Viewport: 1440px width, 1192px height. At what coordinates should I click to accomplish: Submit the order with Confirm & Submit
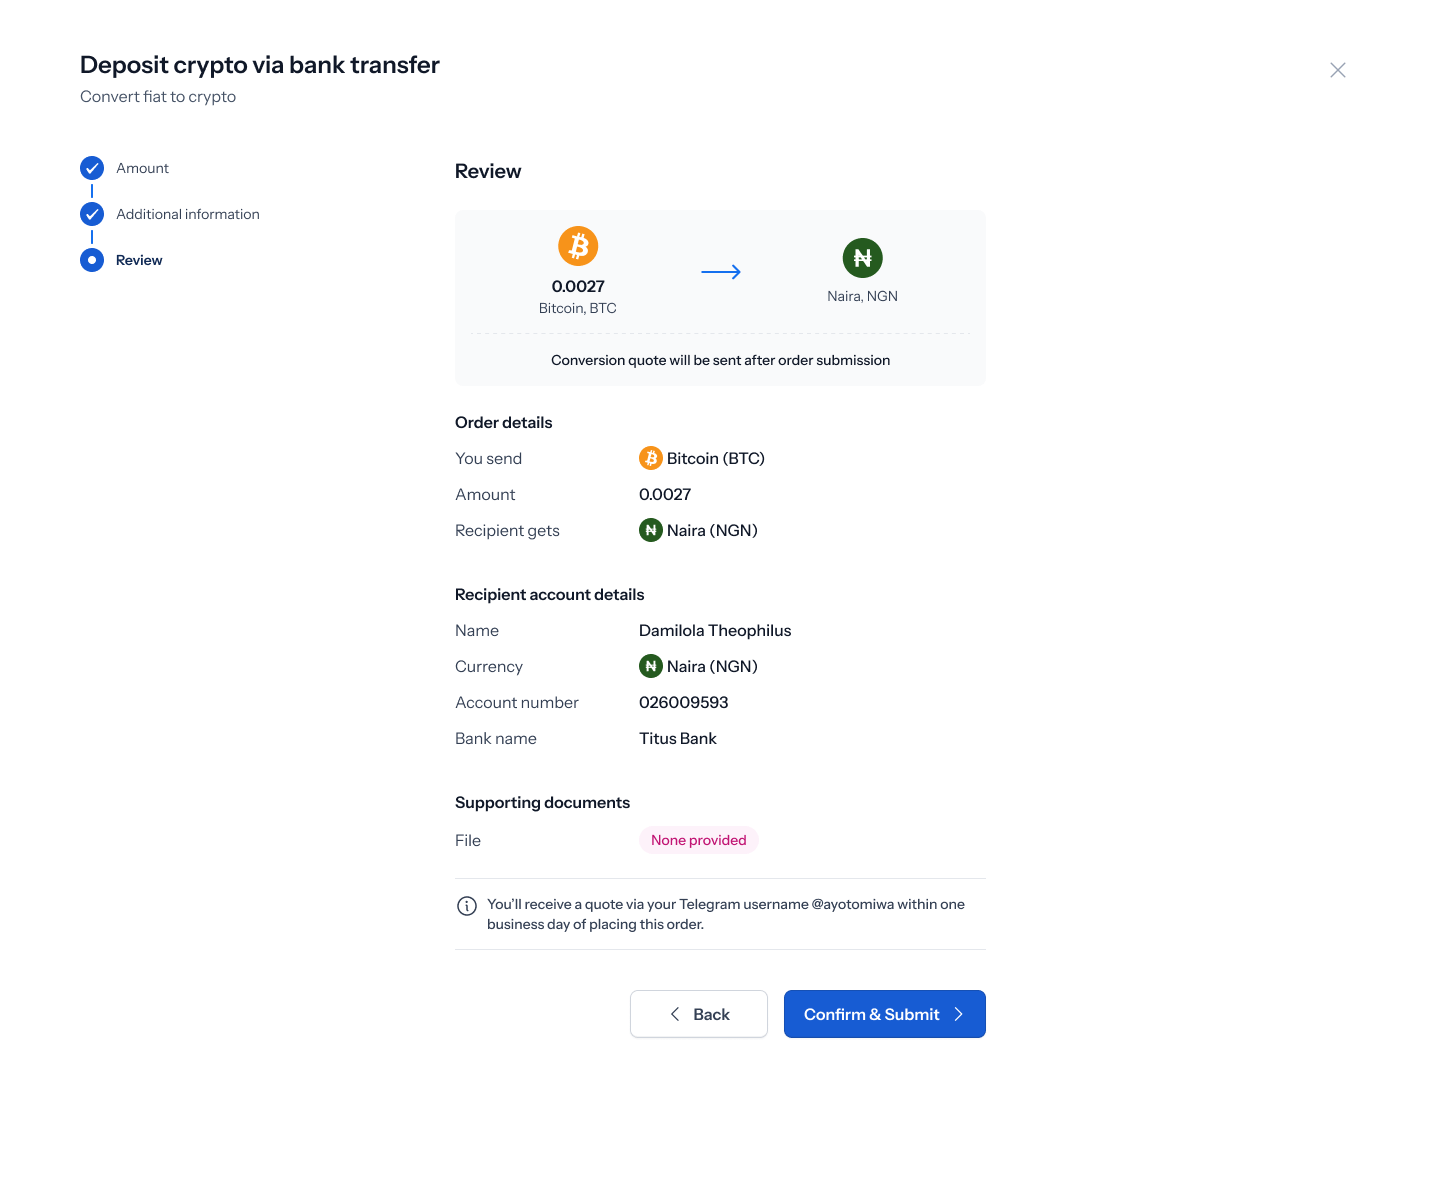pyautogui.click(x=885, y=1014)
